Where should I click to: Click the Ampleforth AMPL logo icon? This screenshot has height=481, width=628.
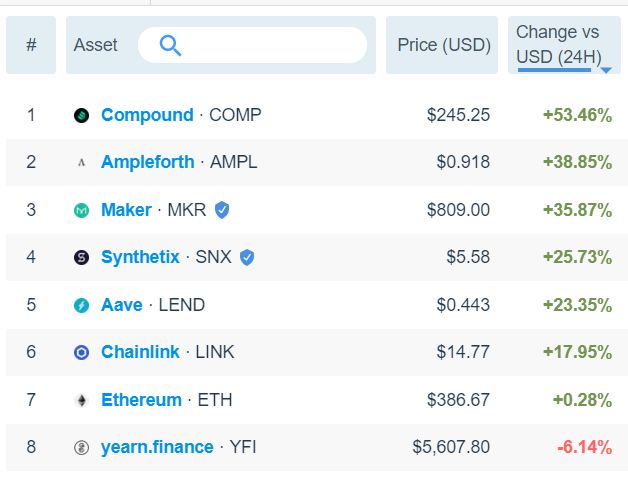81,163
